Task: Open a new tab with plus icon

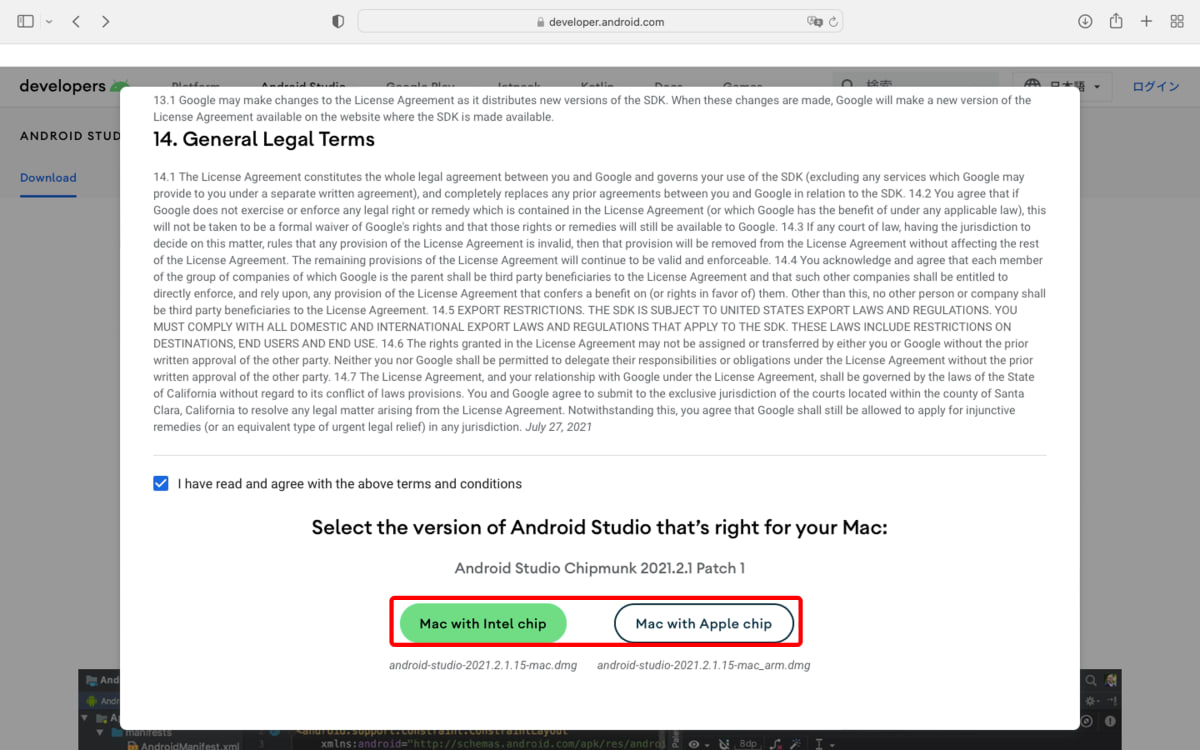Action: [x=1147, y=21]
